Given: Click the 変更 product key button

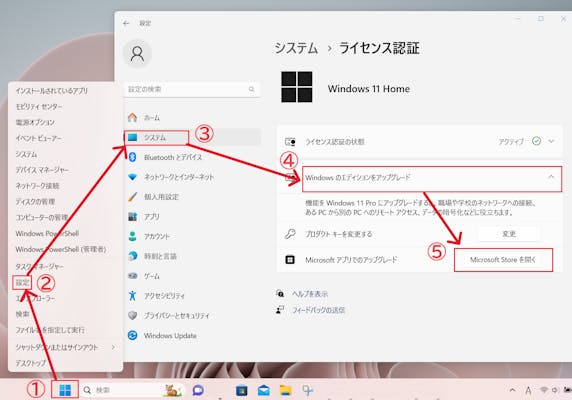Looking at the screenshot, I should pyautogui.click(x=509, y=234).
